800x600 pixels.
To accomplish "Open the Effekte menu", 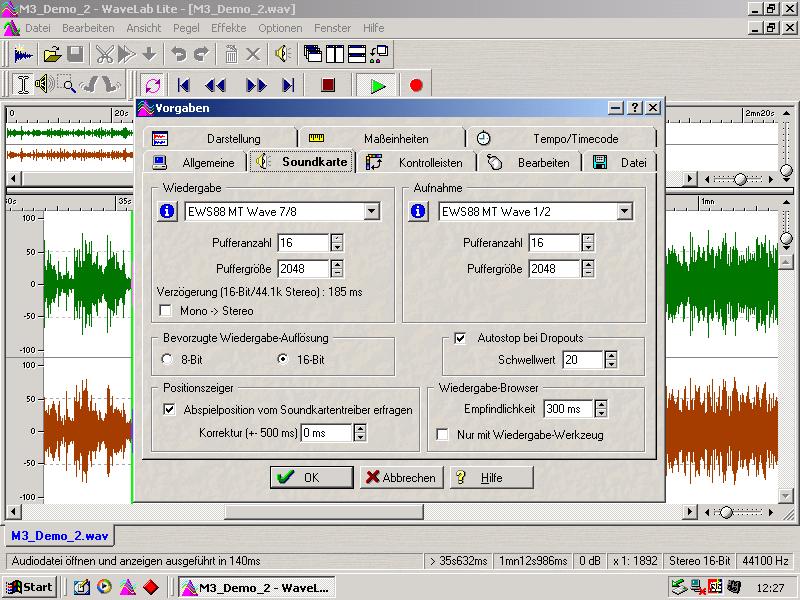I will [x=229, y=28].
